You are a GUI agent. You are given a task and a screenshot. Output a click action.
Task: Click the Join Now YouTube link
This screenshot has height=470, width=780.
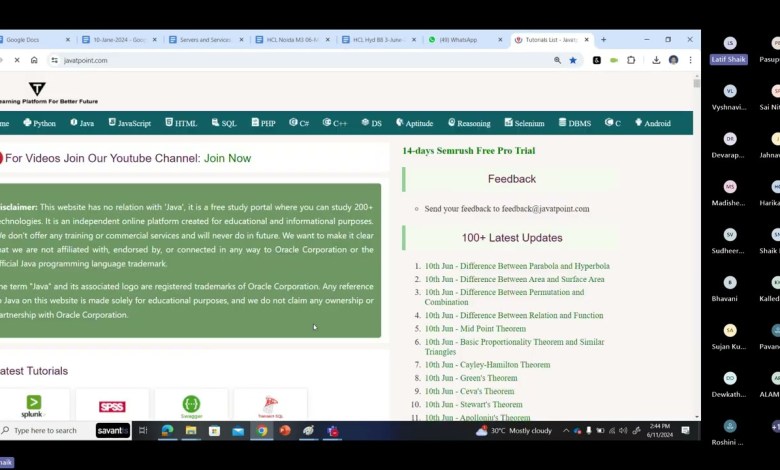[227, 158]
